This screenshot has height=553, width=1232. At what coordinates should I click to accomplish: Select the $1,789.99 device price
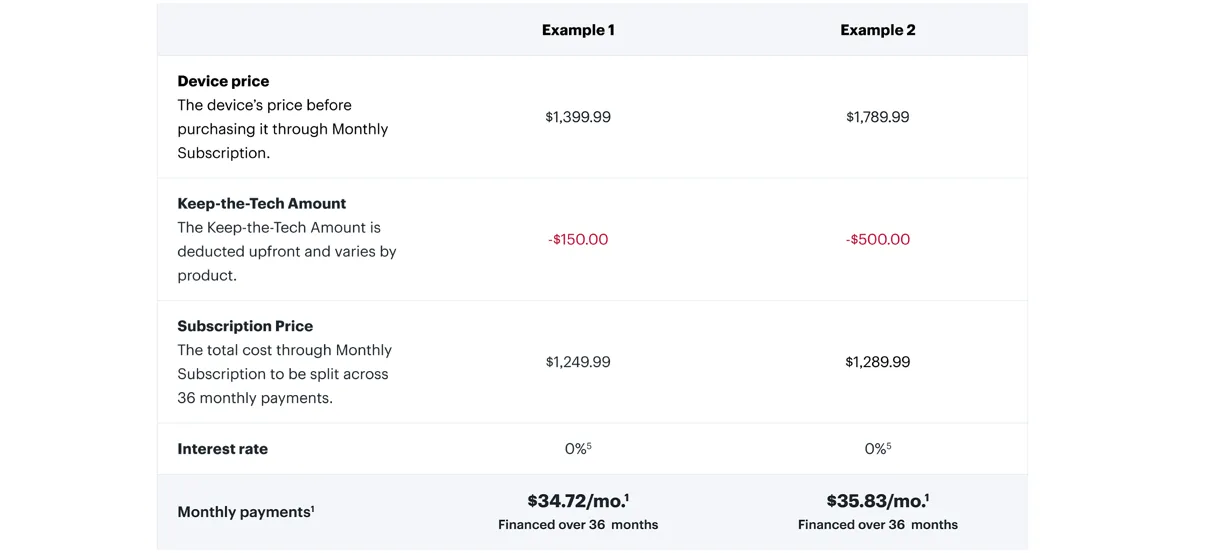(x=878, y=117)
